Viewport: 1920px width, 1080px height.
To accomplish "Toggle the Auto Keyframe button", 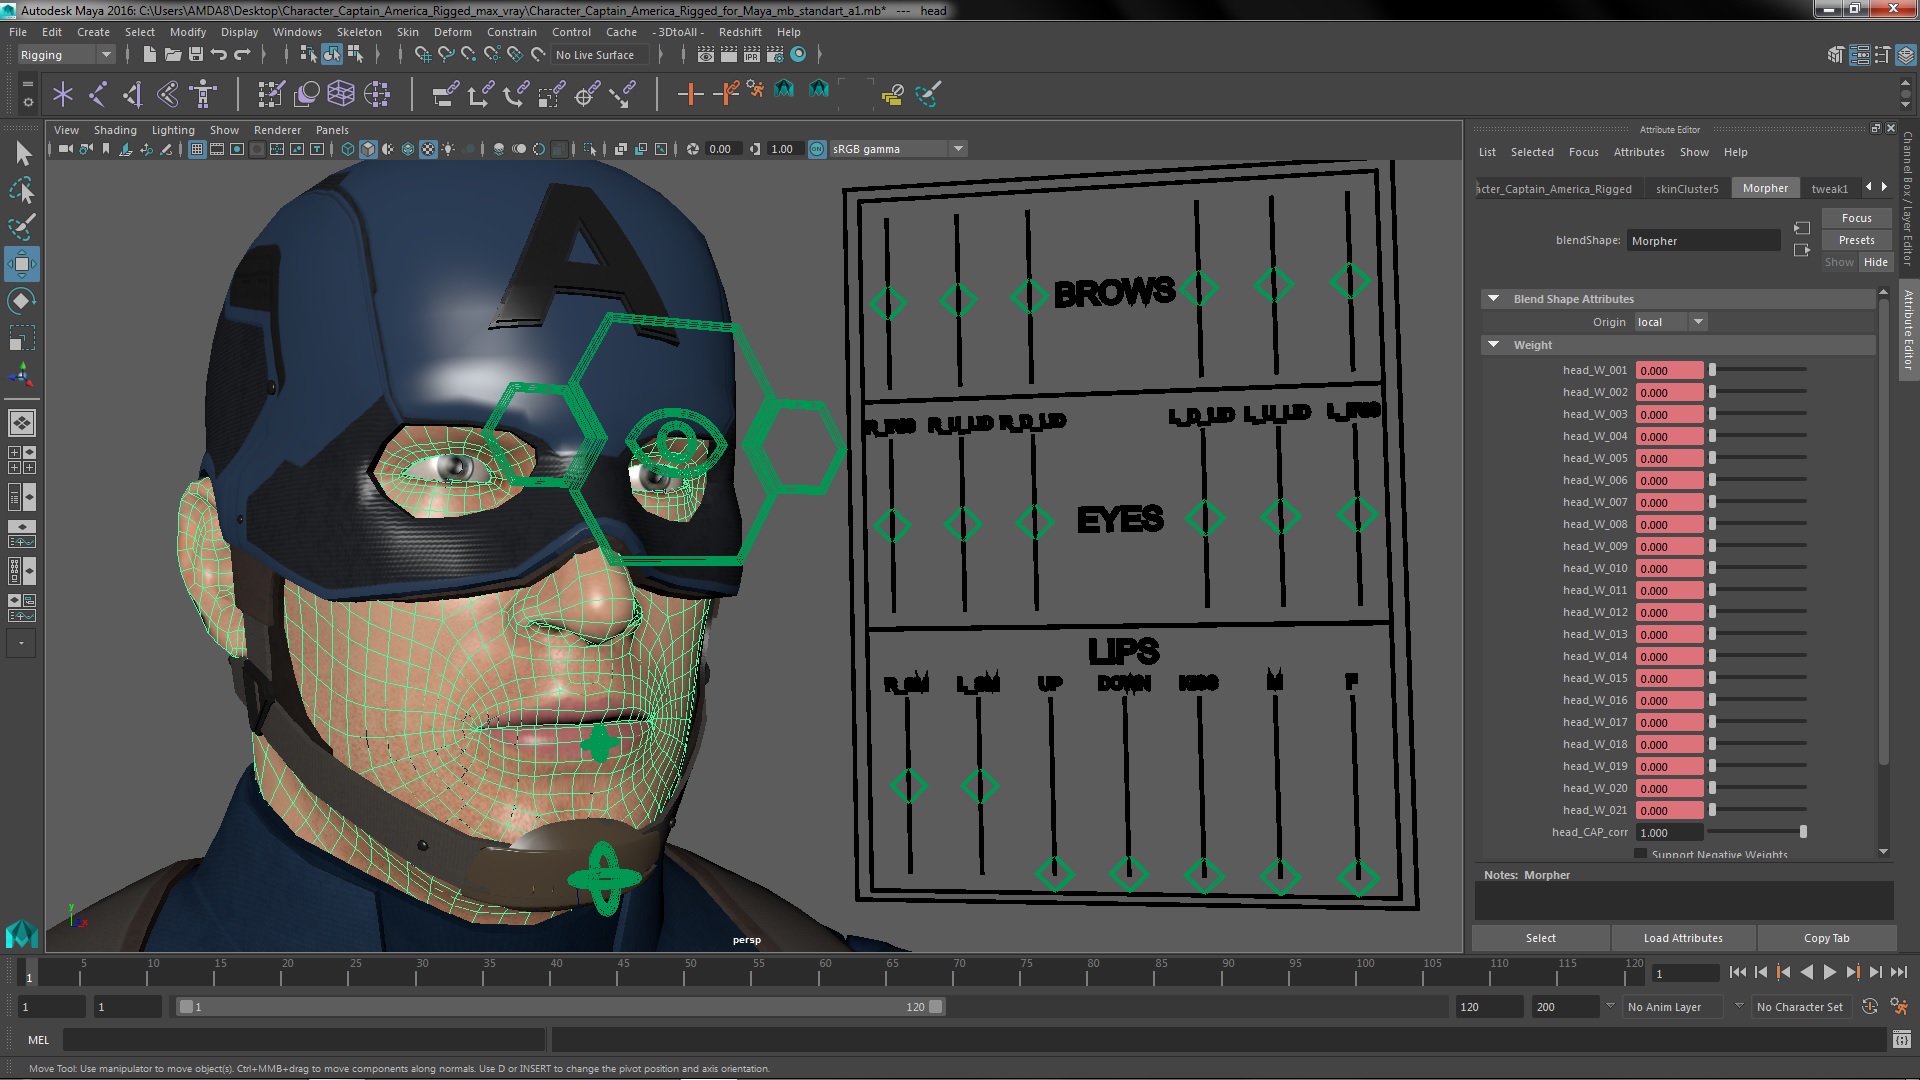I will [x=1870, y=1007].
